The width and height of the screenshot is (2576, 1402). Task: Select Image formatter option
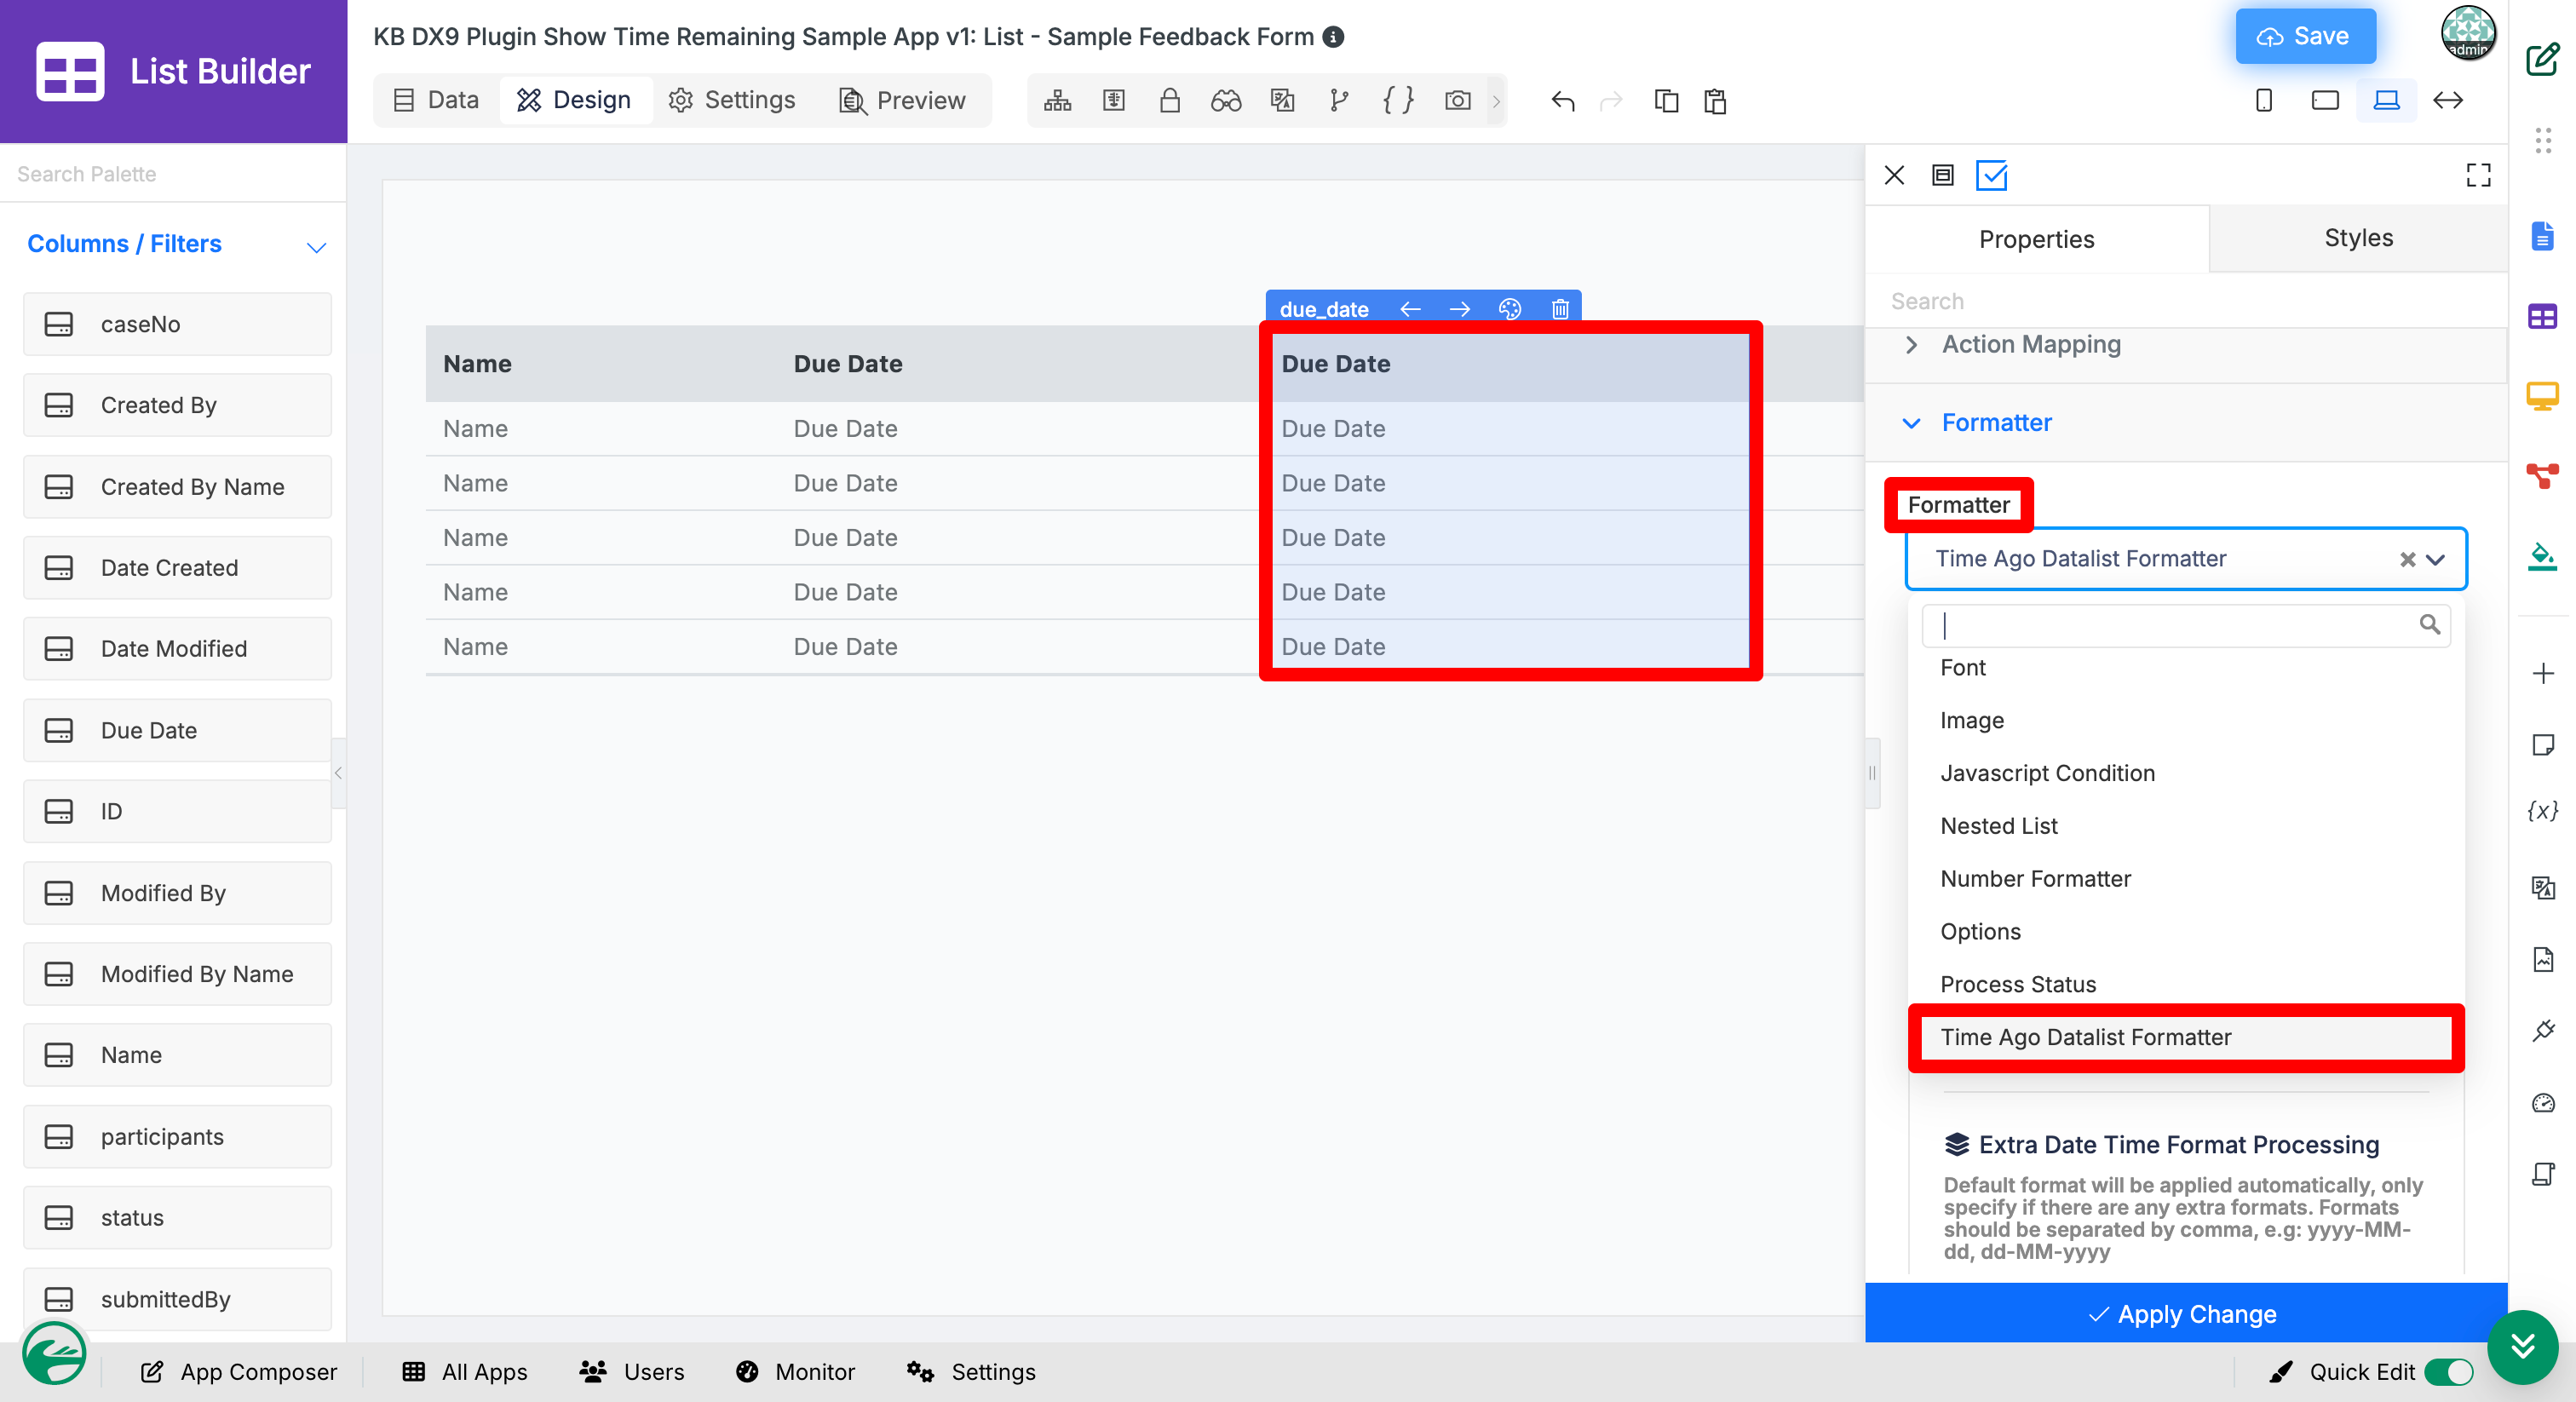tap(2186, 720)
